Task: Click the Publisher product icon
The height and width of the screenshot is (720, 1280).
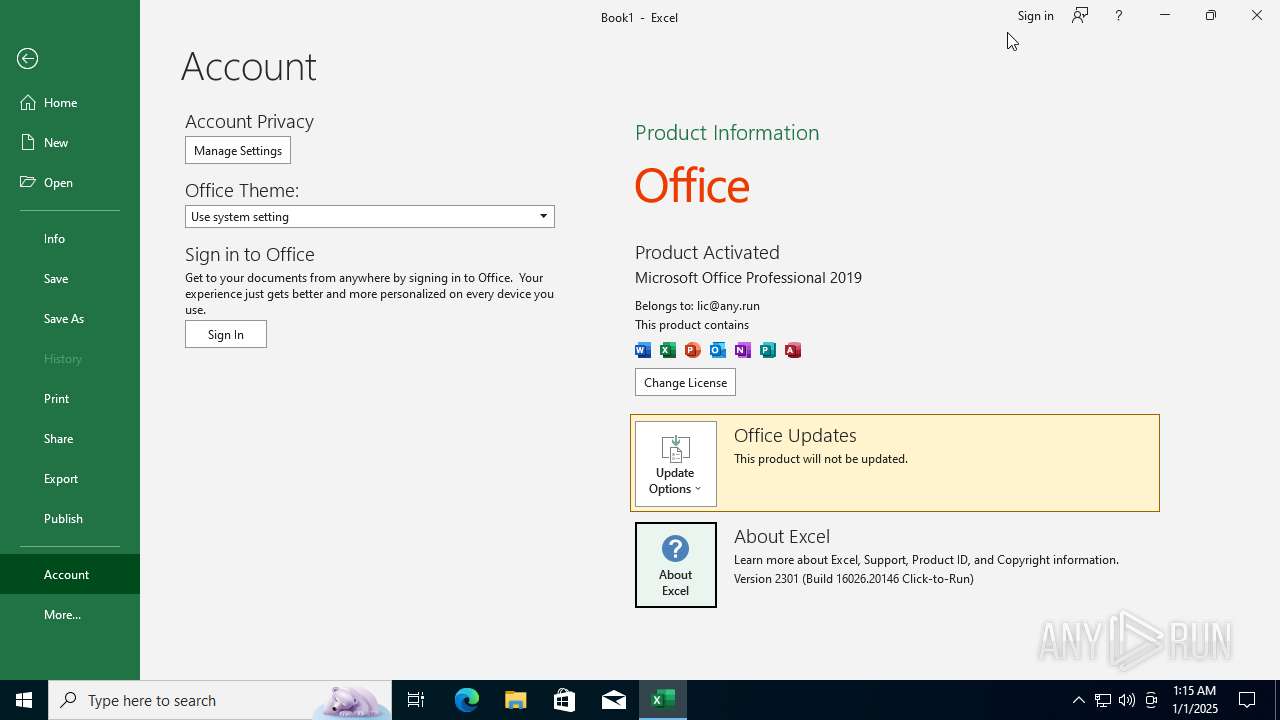Action: [768, 350]
